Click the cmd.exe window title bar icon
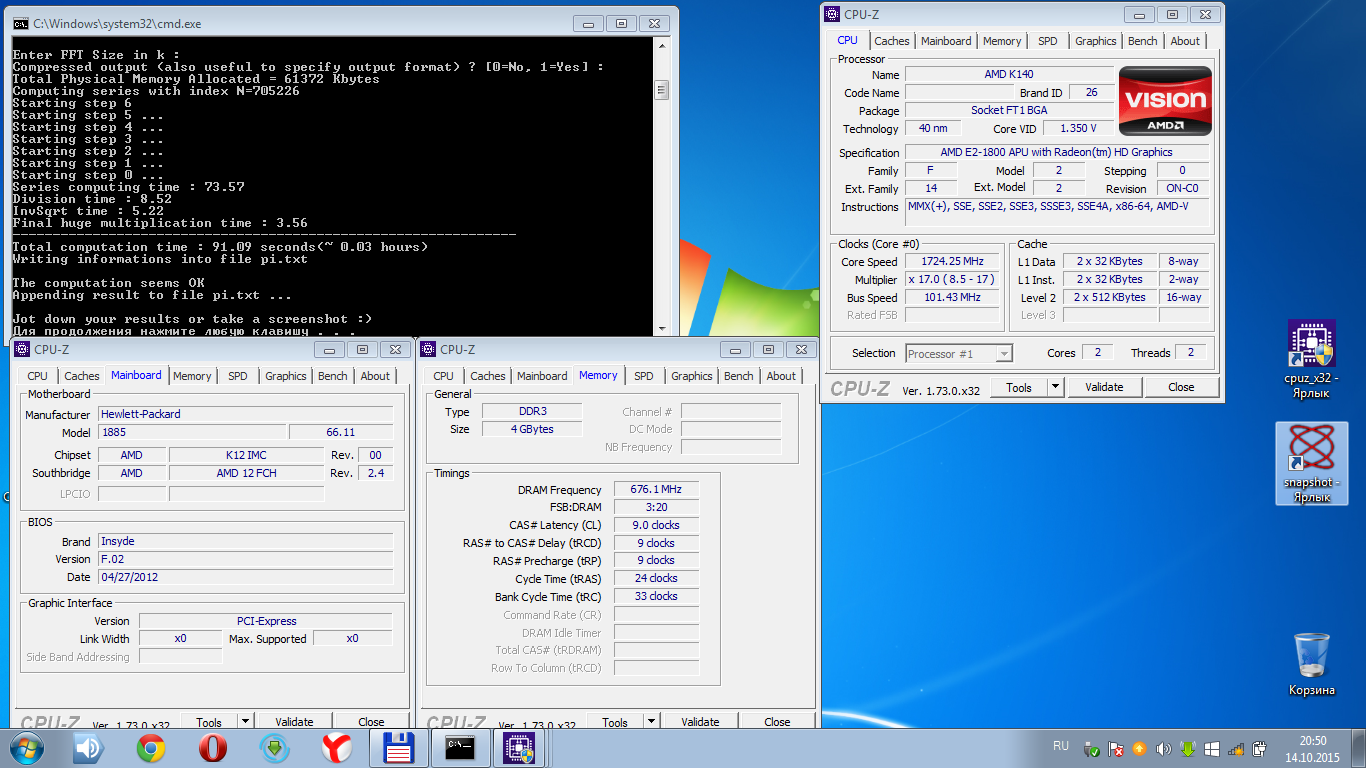1366x768 pixels. coord(20,23)
